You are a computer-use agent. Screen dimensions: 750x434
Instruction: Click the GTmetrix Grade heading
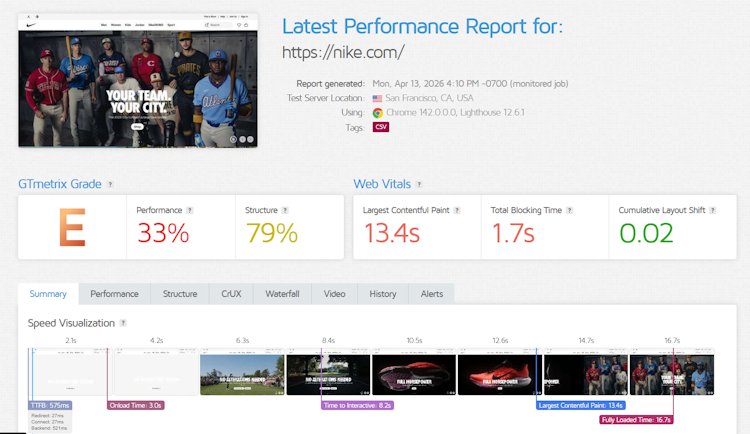coord(60,184)
